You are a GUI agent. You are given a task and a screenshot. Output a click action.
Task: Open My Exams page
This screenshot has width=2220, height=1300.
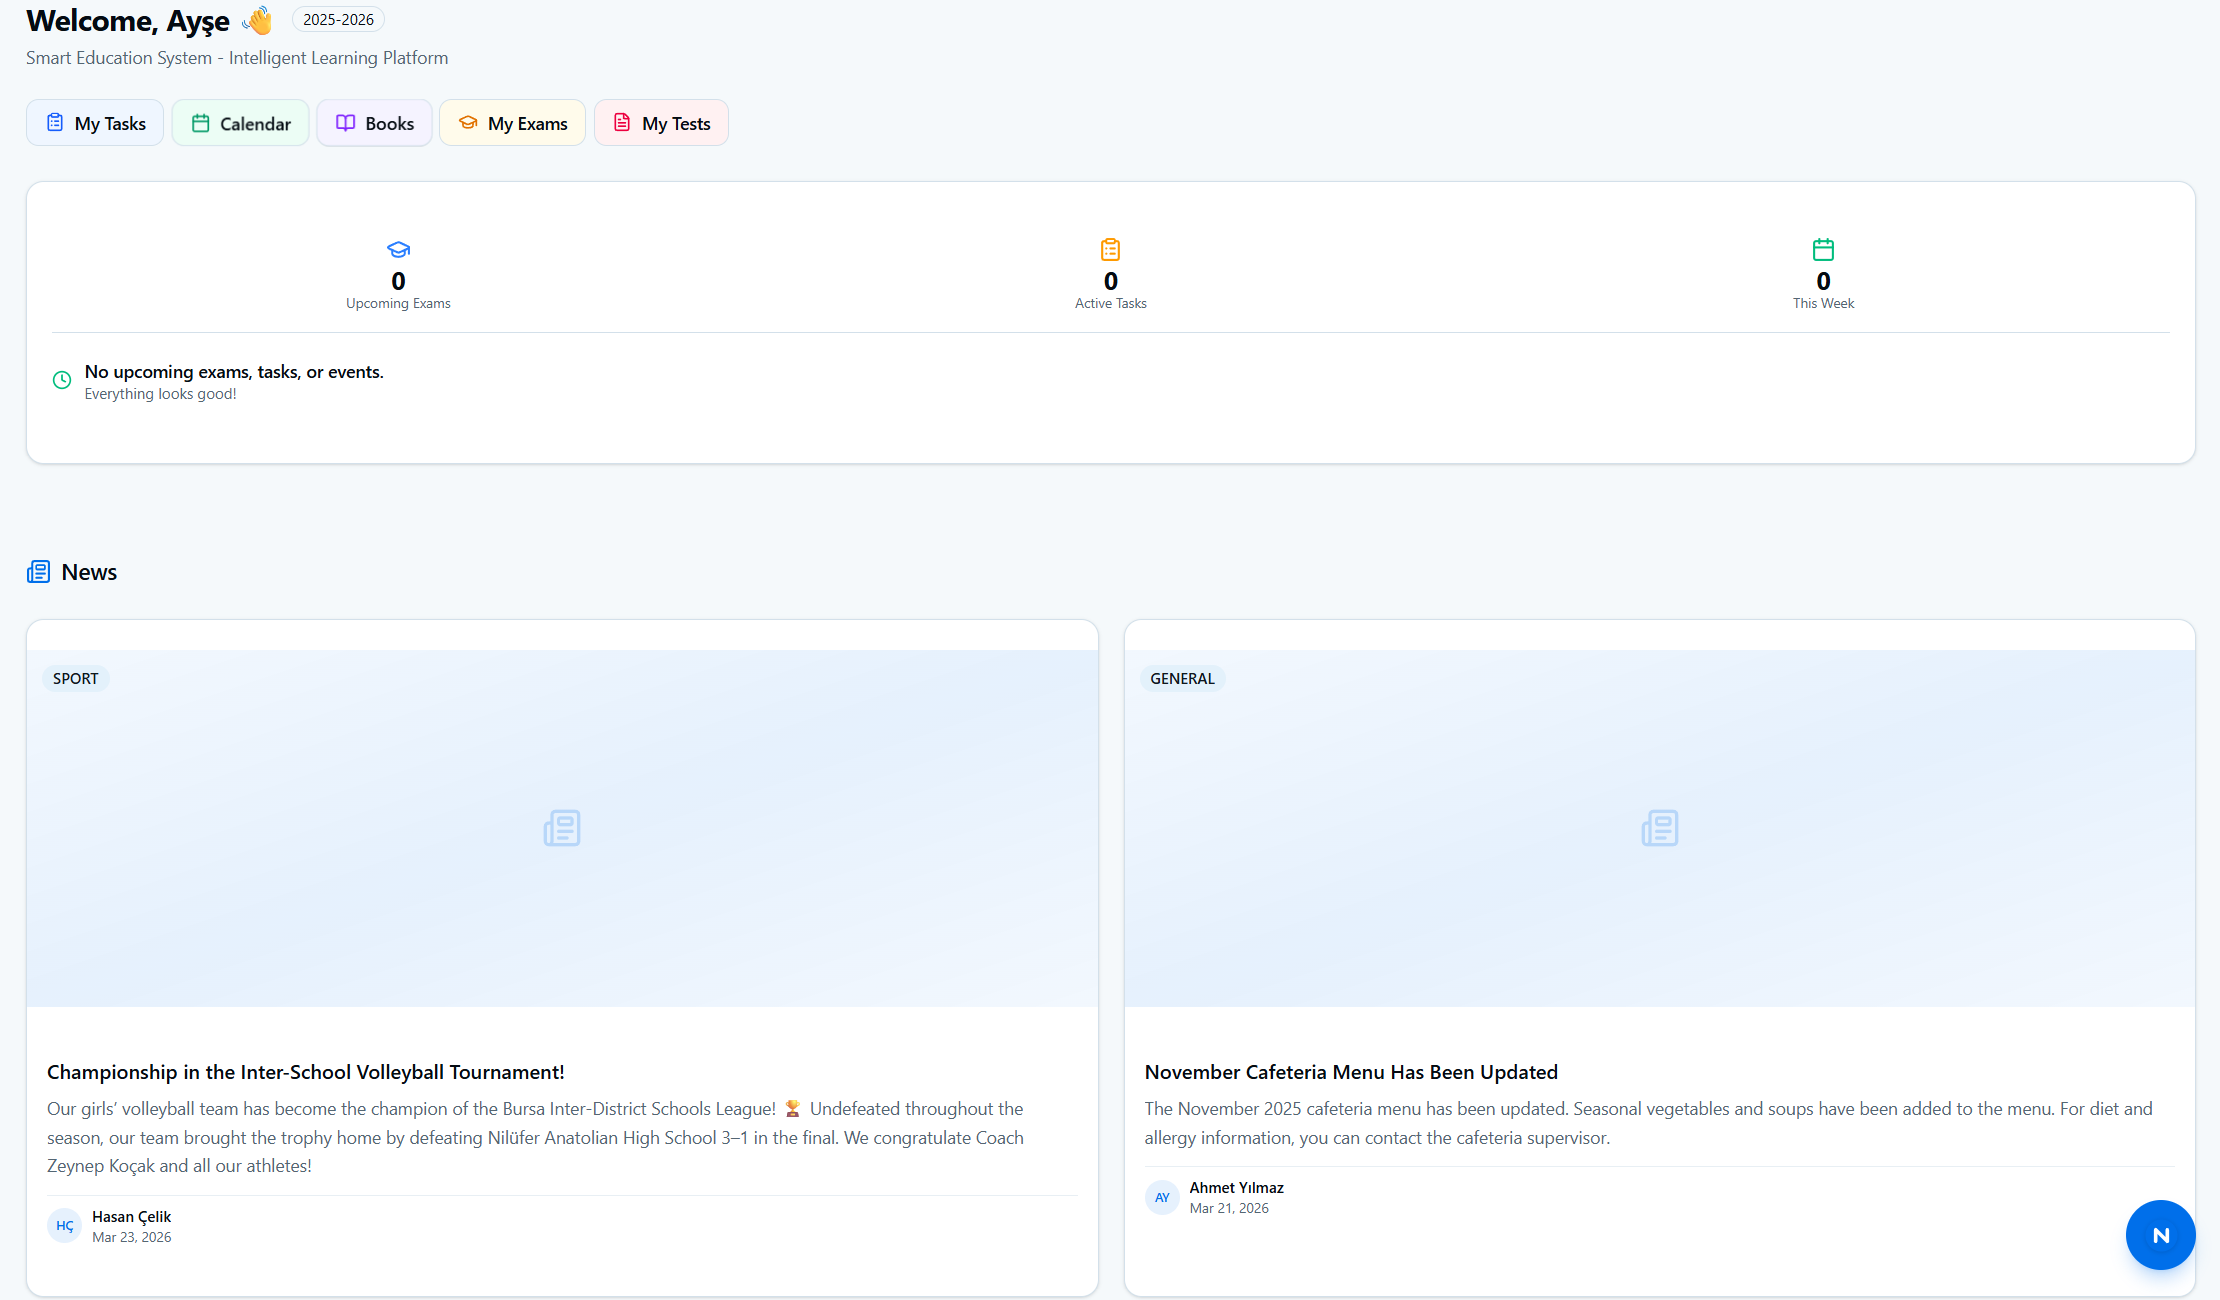click(512, 123)
